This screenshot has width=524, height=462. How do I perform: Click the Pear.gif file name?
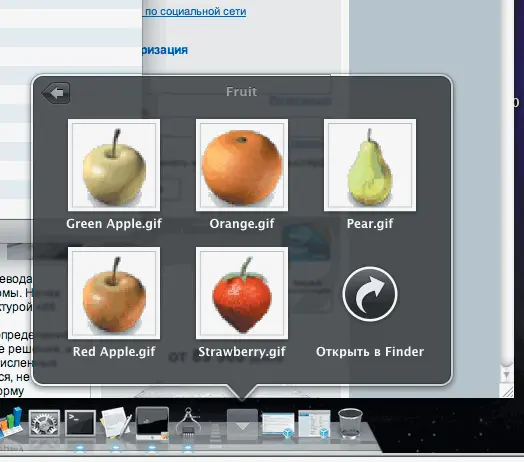(x=370, y=224)
